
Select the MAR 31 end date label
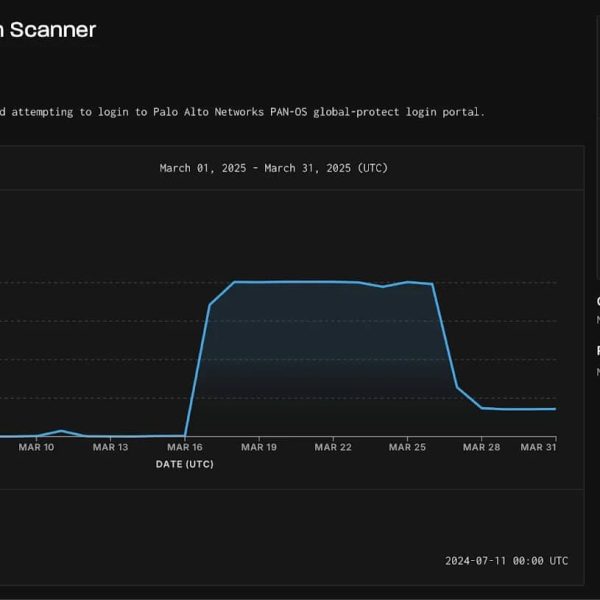click(538, 447)
